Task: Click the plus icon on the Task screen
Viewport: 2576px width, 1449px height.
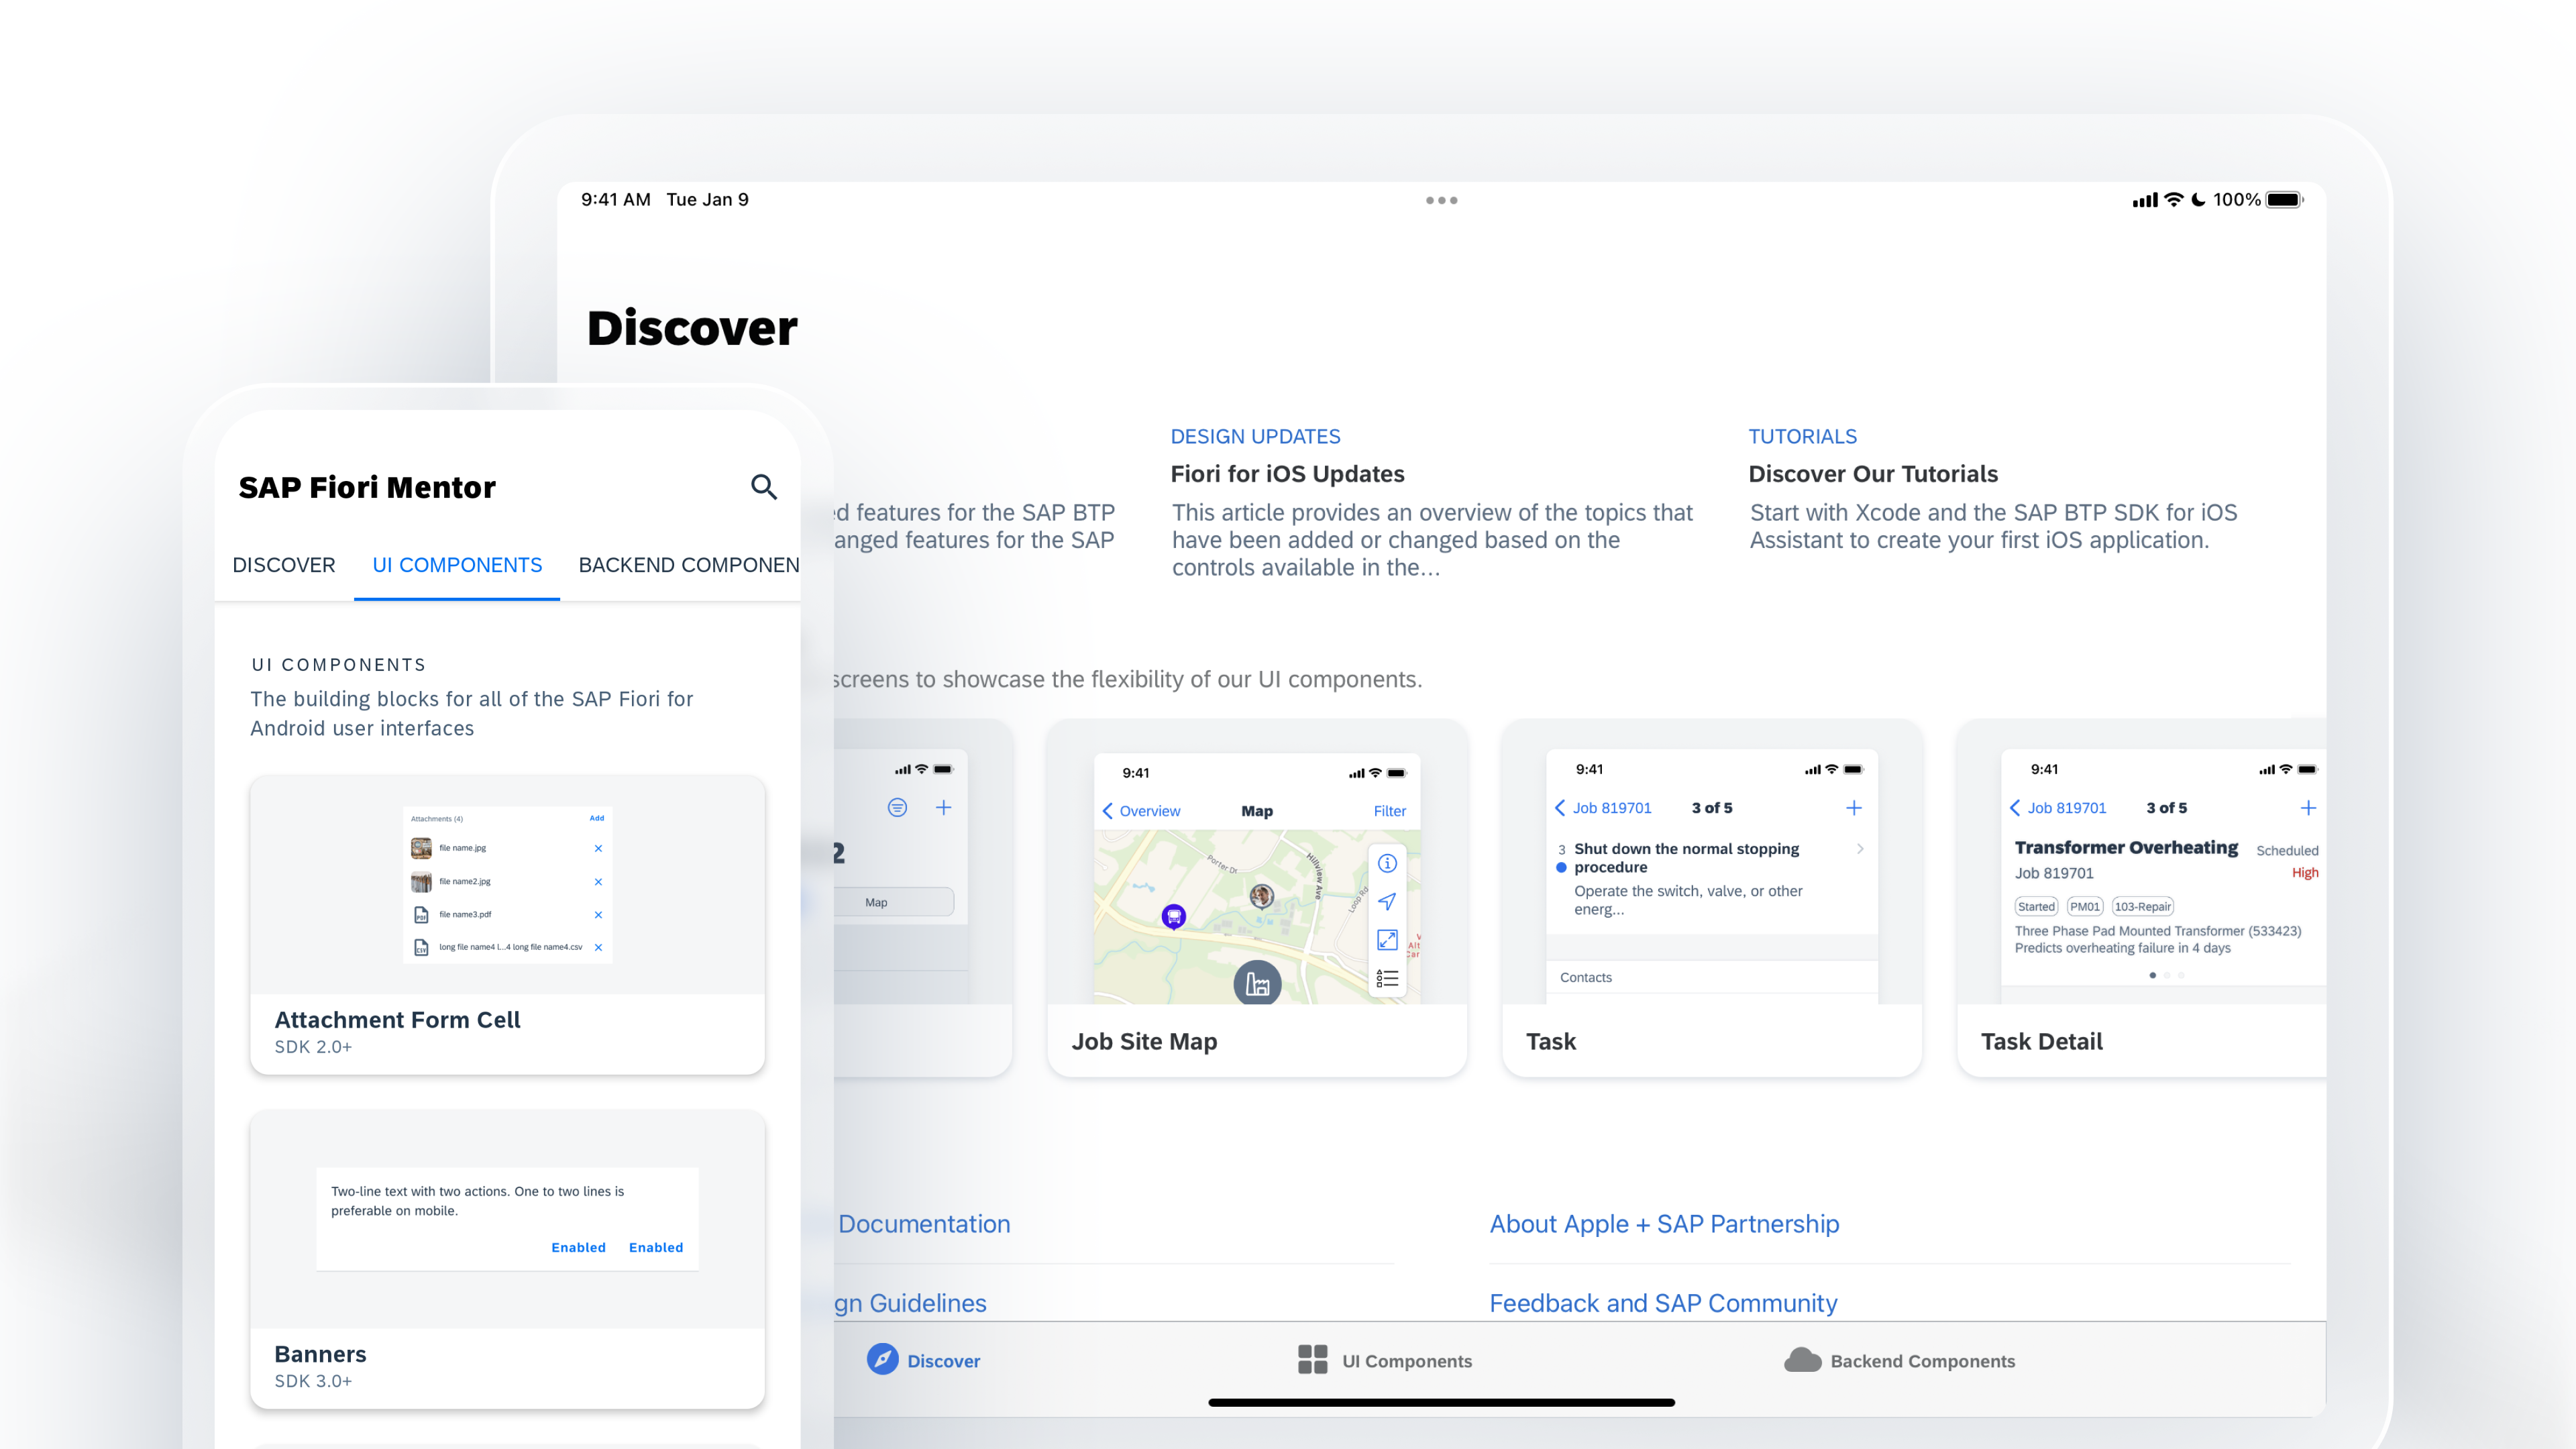Action: pos(1855,808)
